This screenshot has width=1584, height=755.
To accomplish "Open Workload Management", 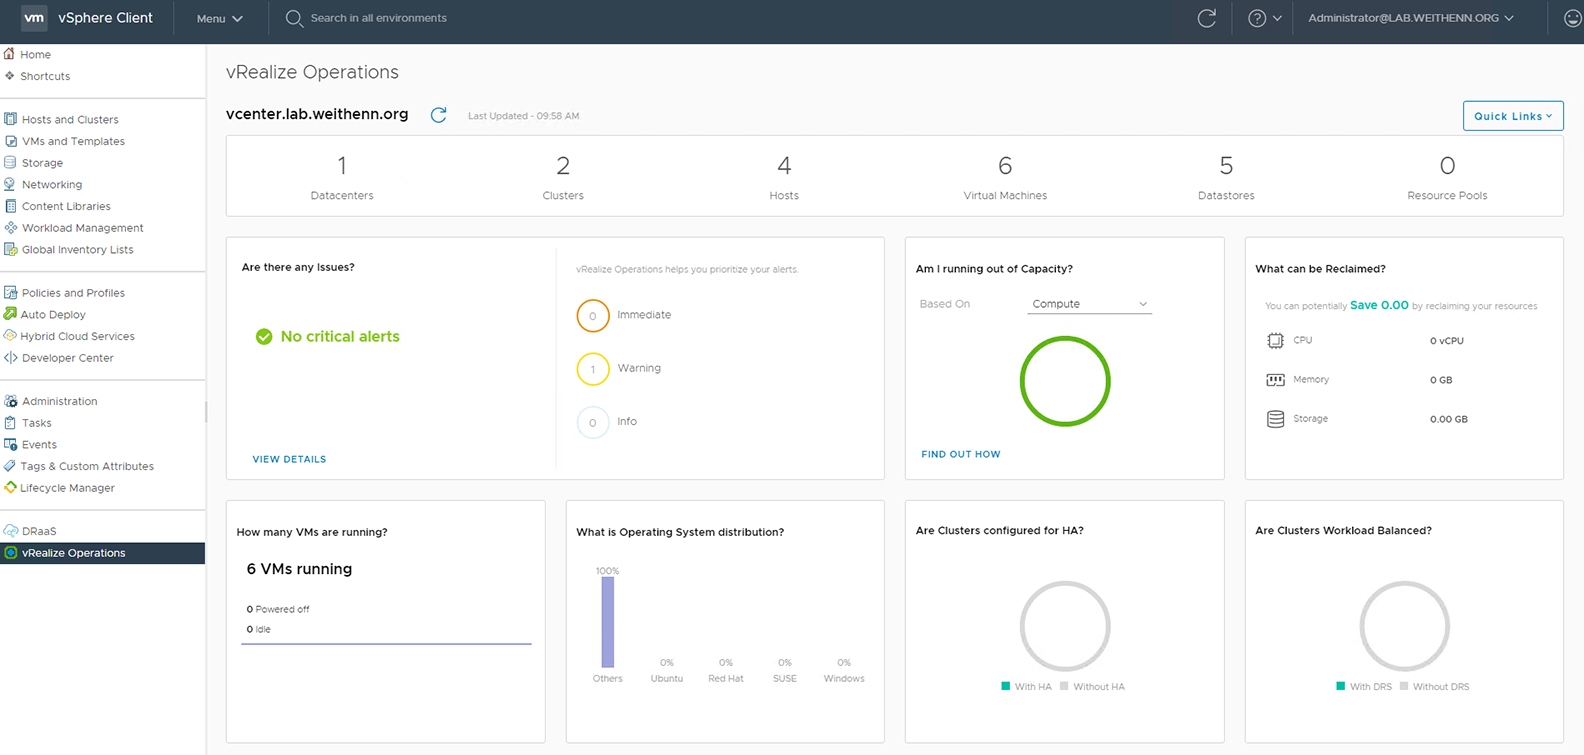I will pos(83,228).
